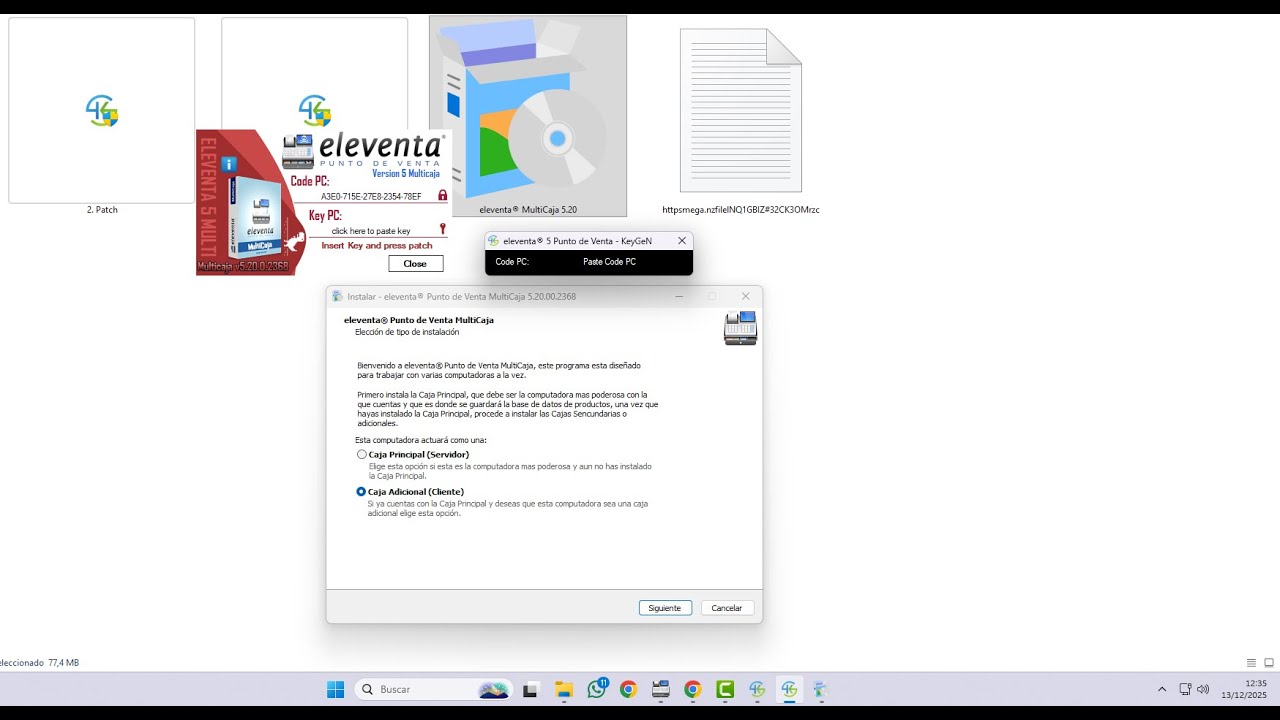
Task: Open the cash register app on taskbar
Action: pyautogui.click(x=660, y=689)
